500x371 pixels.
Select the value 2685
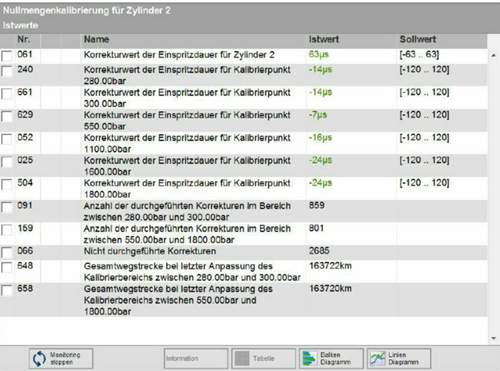pos(319,251)
